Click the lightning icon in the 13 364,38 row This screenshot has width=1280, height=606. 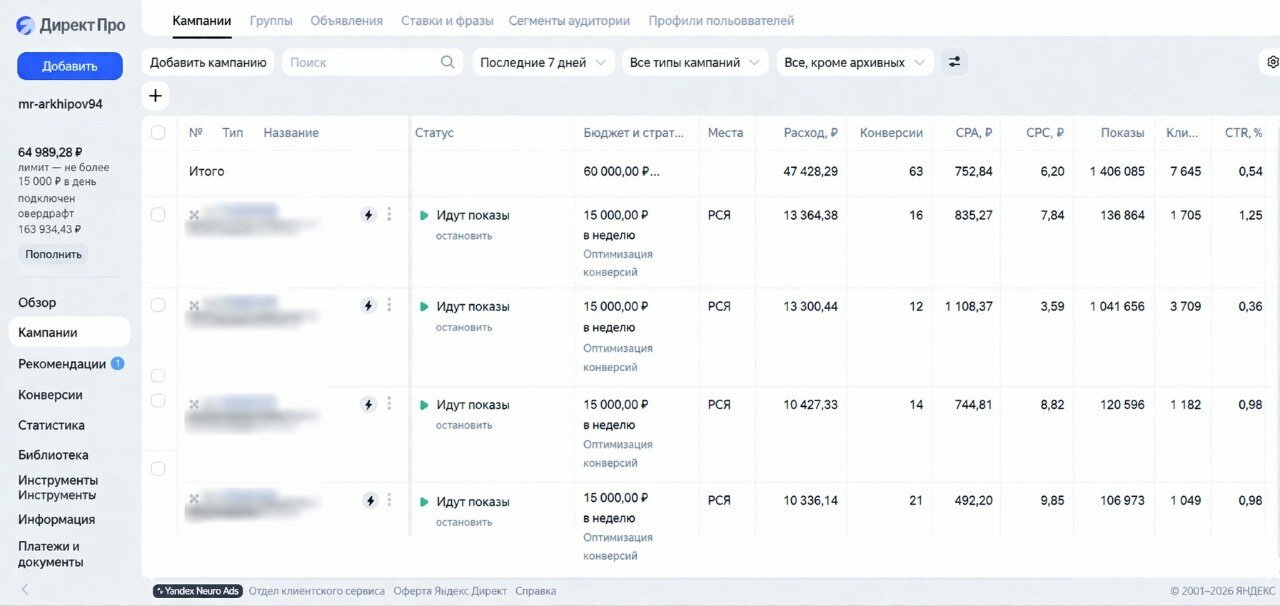(368, 215)
